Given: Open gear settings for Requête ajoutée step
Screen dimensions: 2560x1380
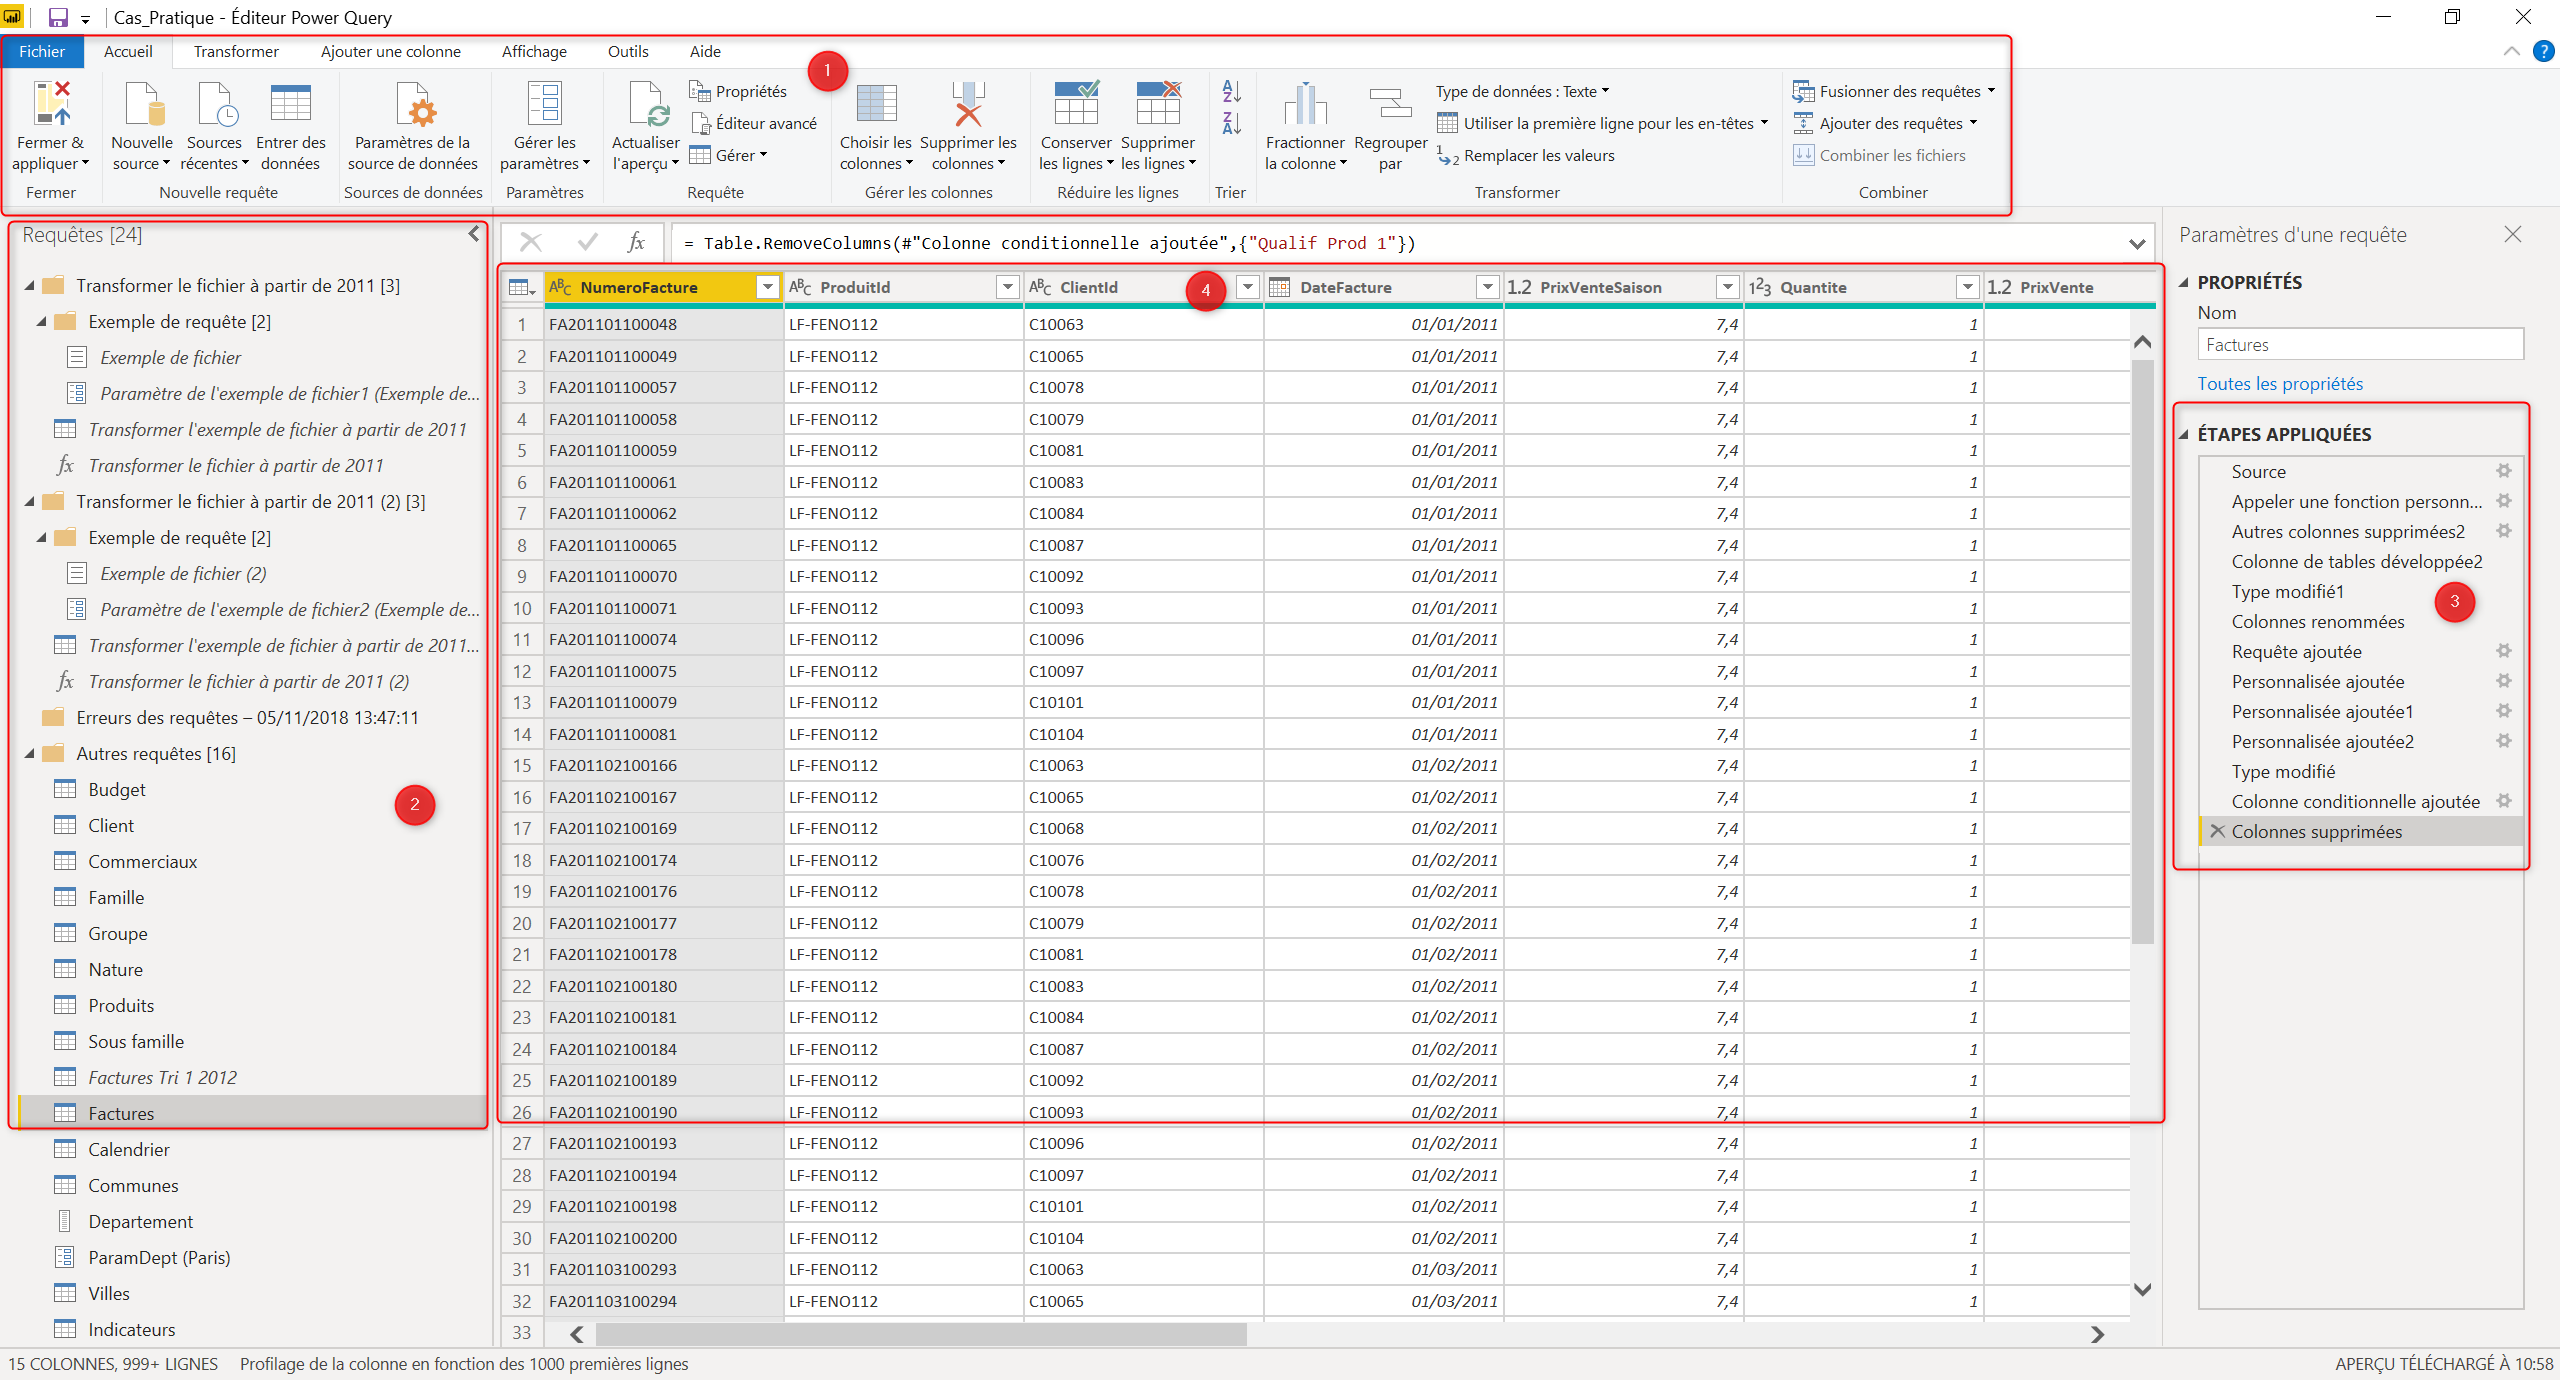Looking at the screenshot, I should point(2503,651).
